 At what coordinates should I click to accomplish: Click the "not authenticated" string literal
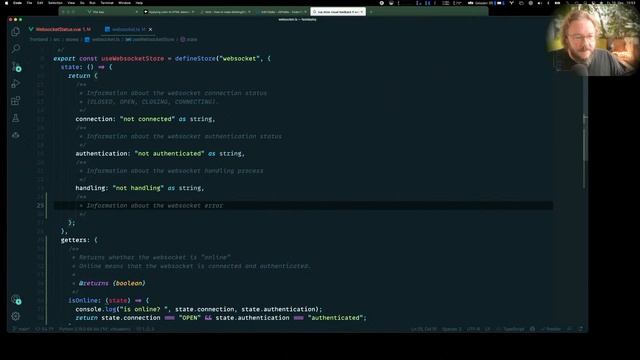tap(169, 153)
